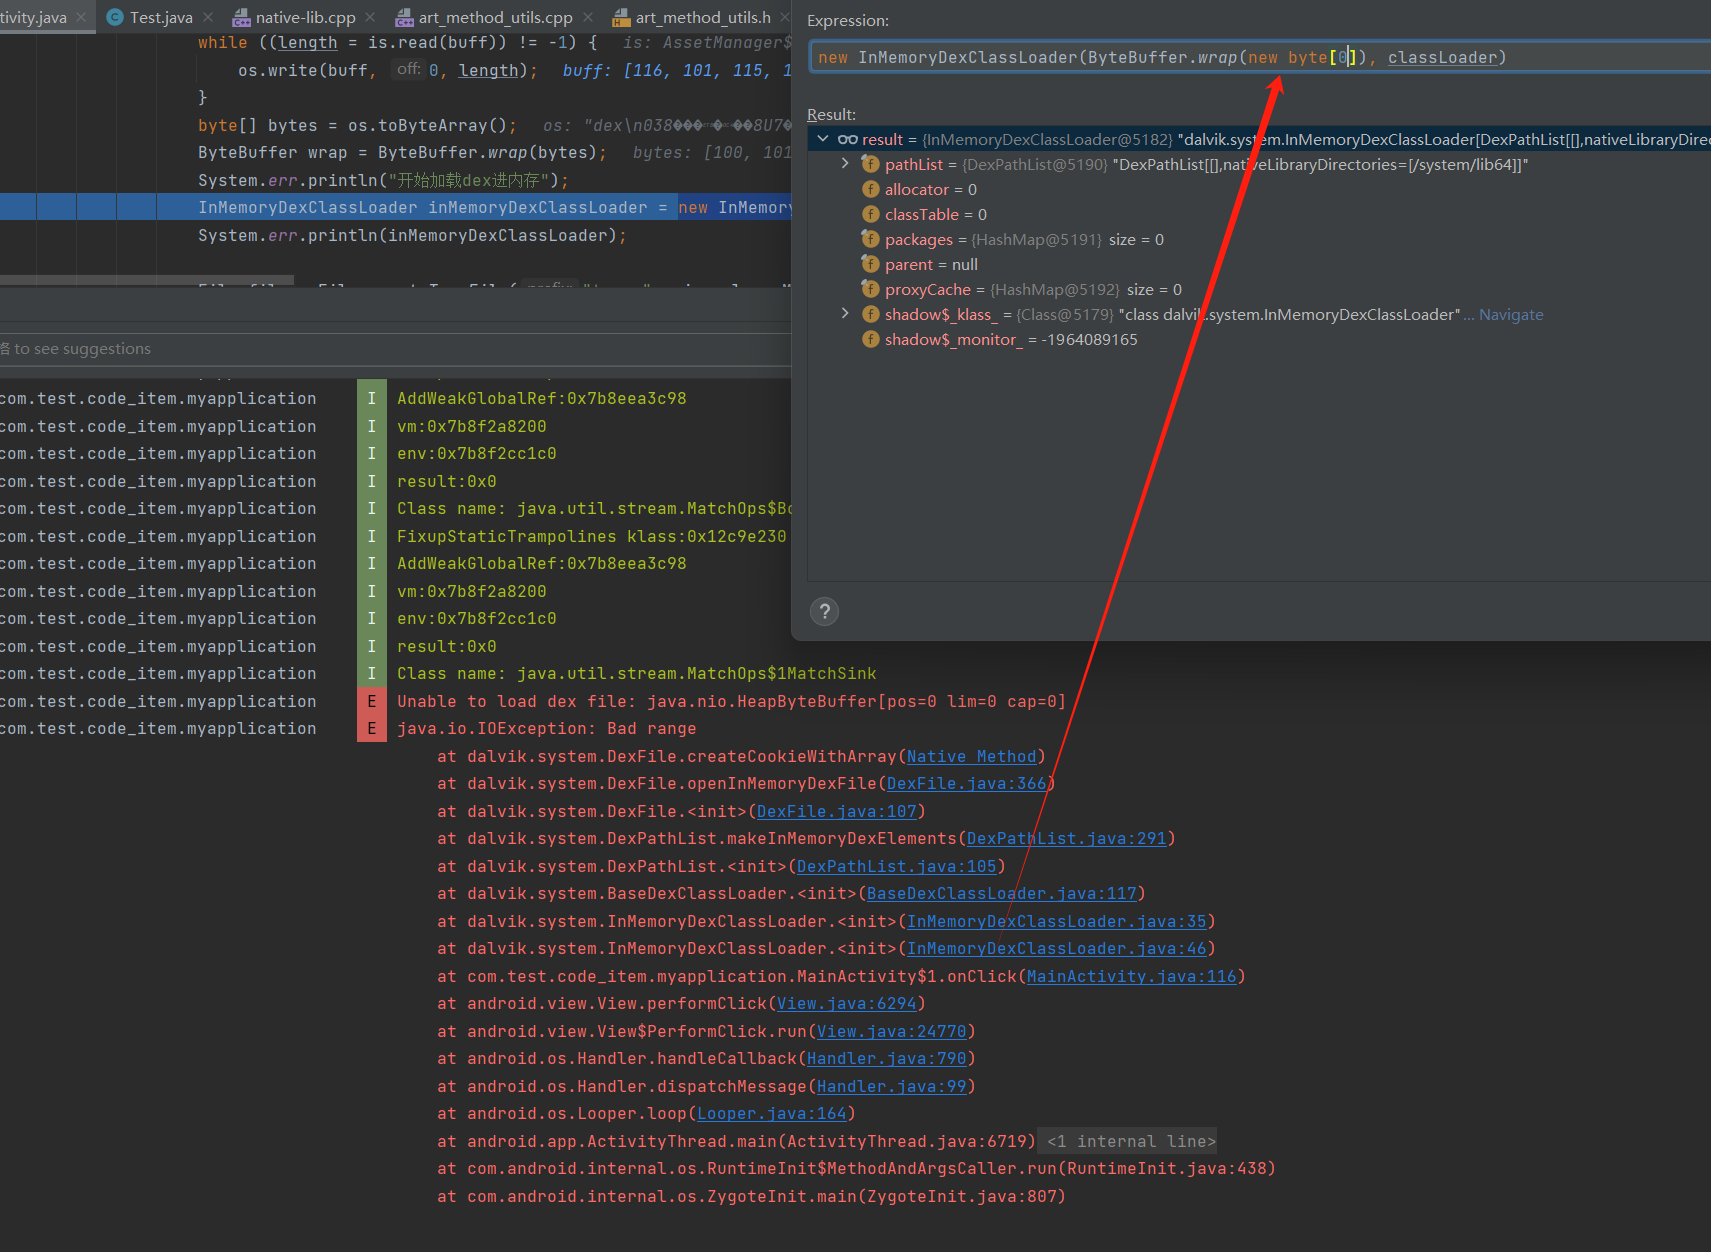Image resolution: width=1711 pixels, height=1252 pixels.
Task: Jump to Handler.java:790
Action: (x=886, y=1058)
